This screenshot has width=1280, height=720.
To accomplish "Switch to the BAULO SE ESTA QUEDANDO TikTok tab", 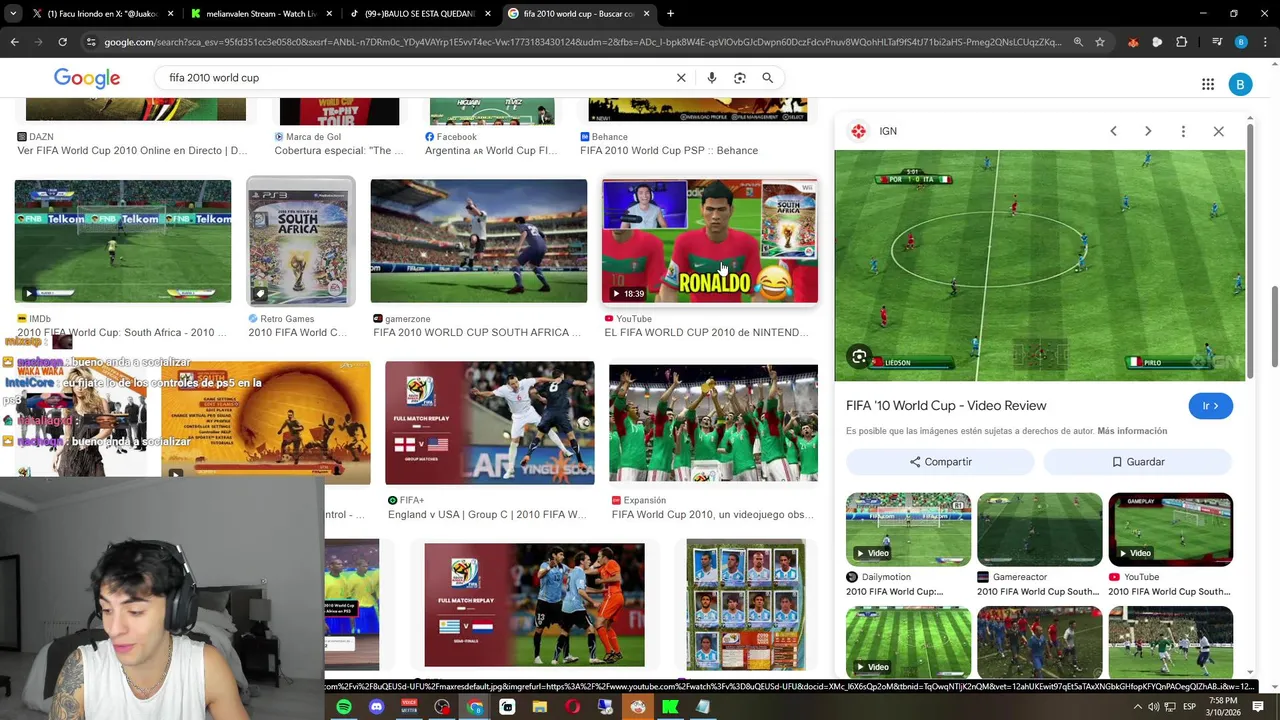I will [x=419, y=14].
